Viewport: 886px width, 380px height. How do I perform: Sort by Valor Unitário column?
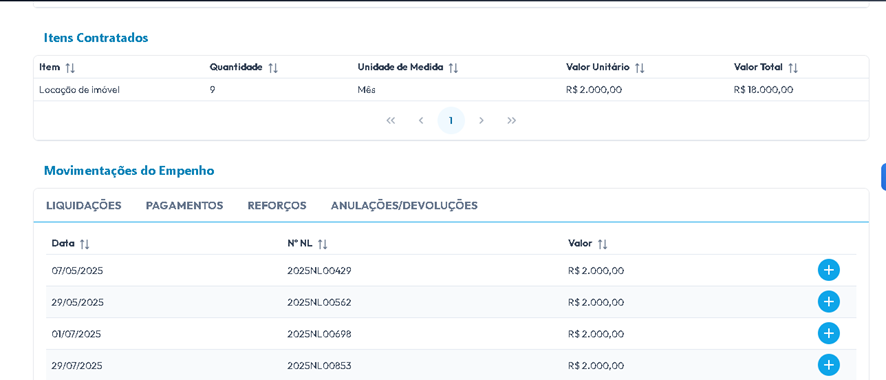click(x=640, y=68)
